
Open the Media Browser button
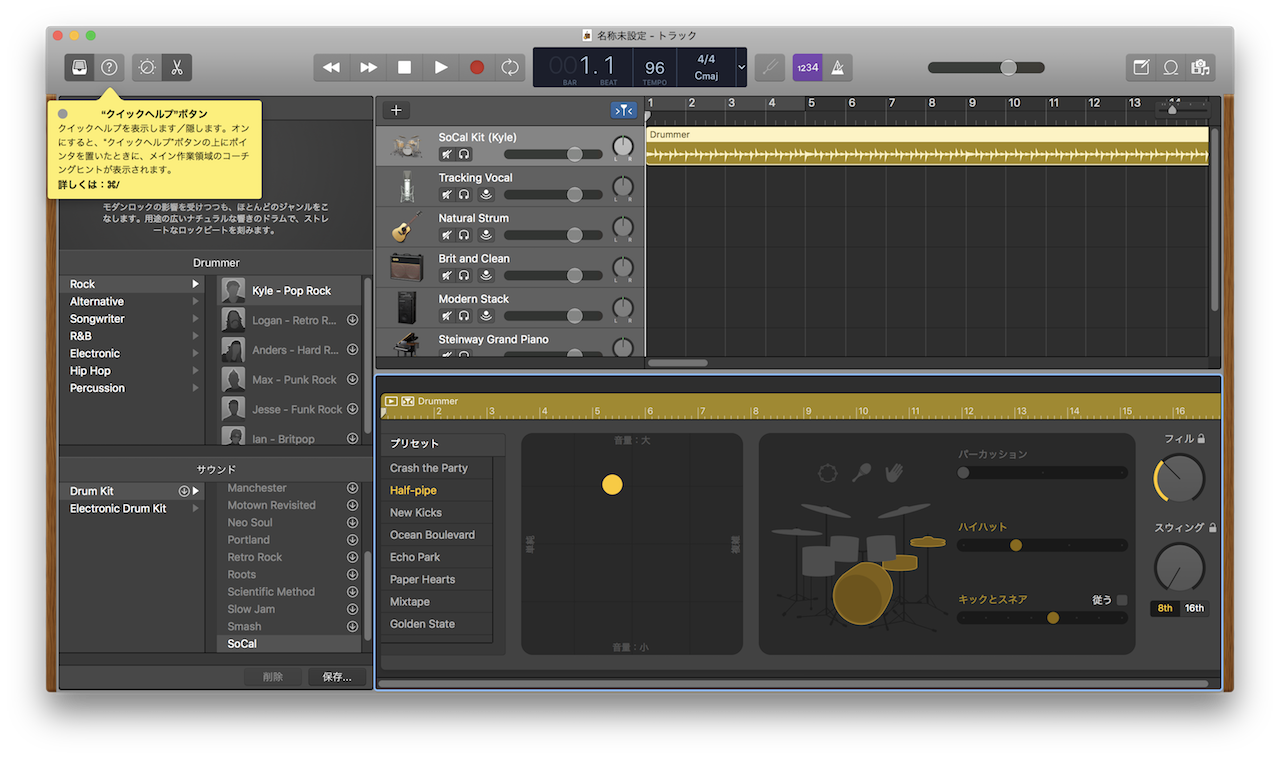click(1200, 67)
